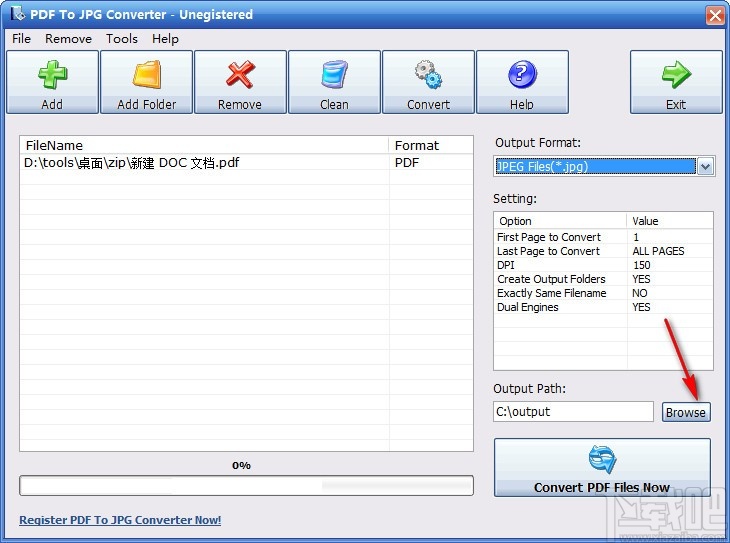Click the green arrow Exit icon

pyautogui.click(x=676, y=75)
